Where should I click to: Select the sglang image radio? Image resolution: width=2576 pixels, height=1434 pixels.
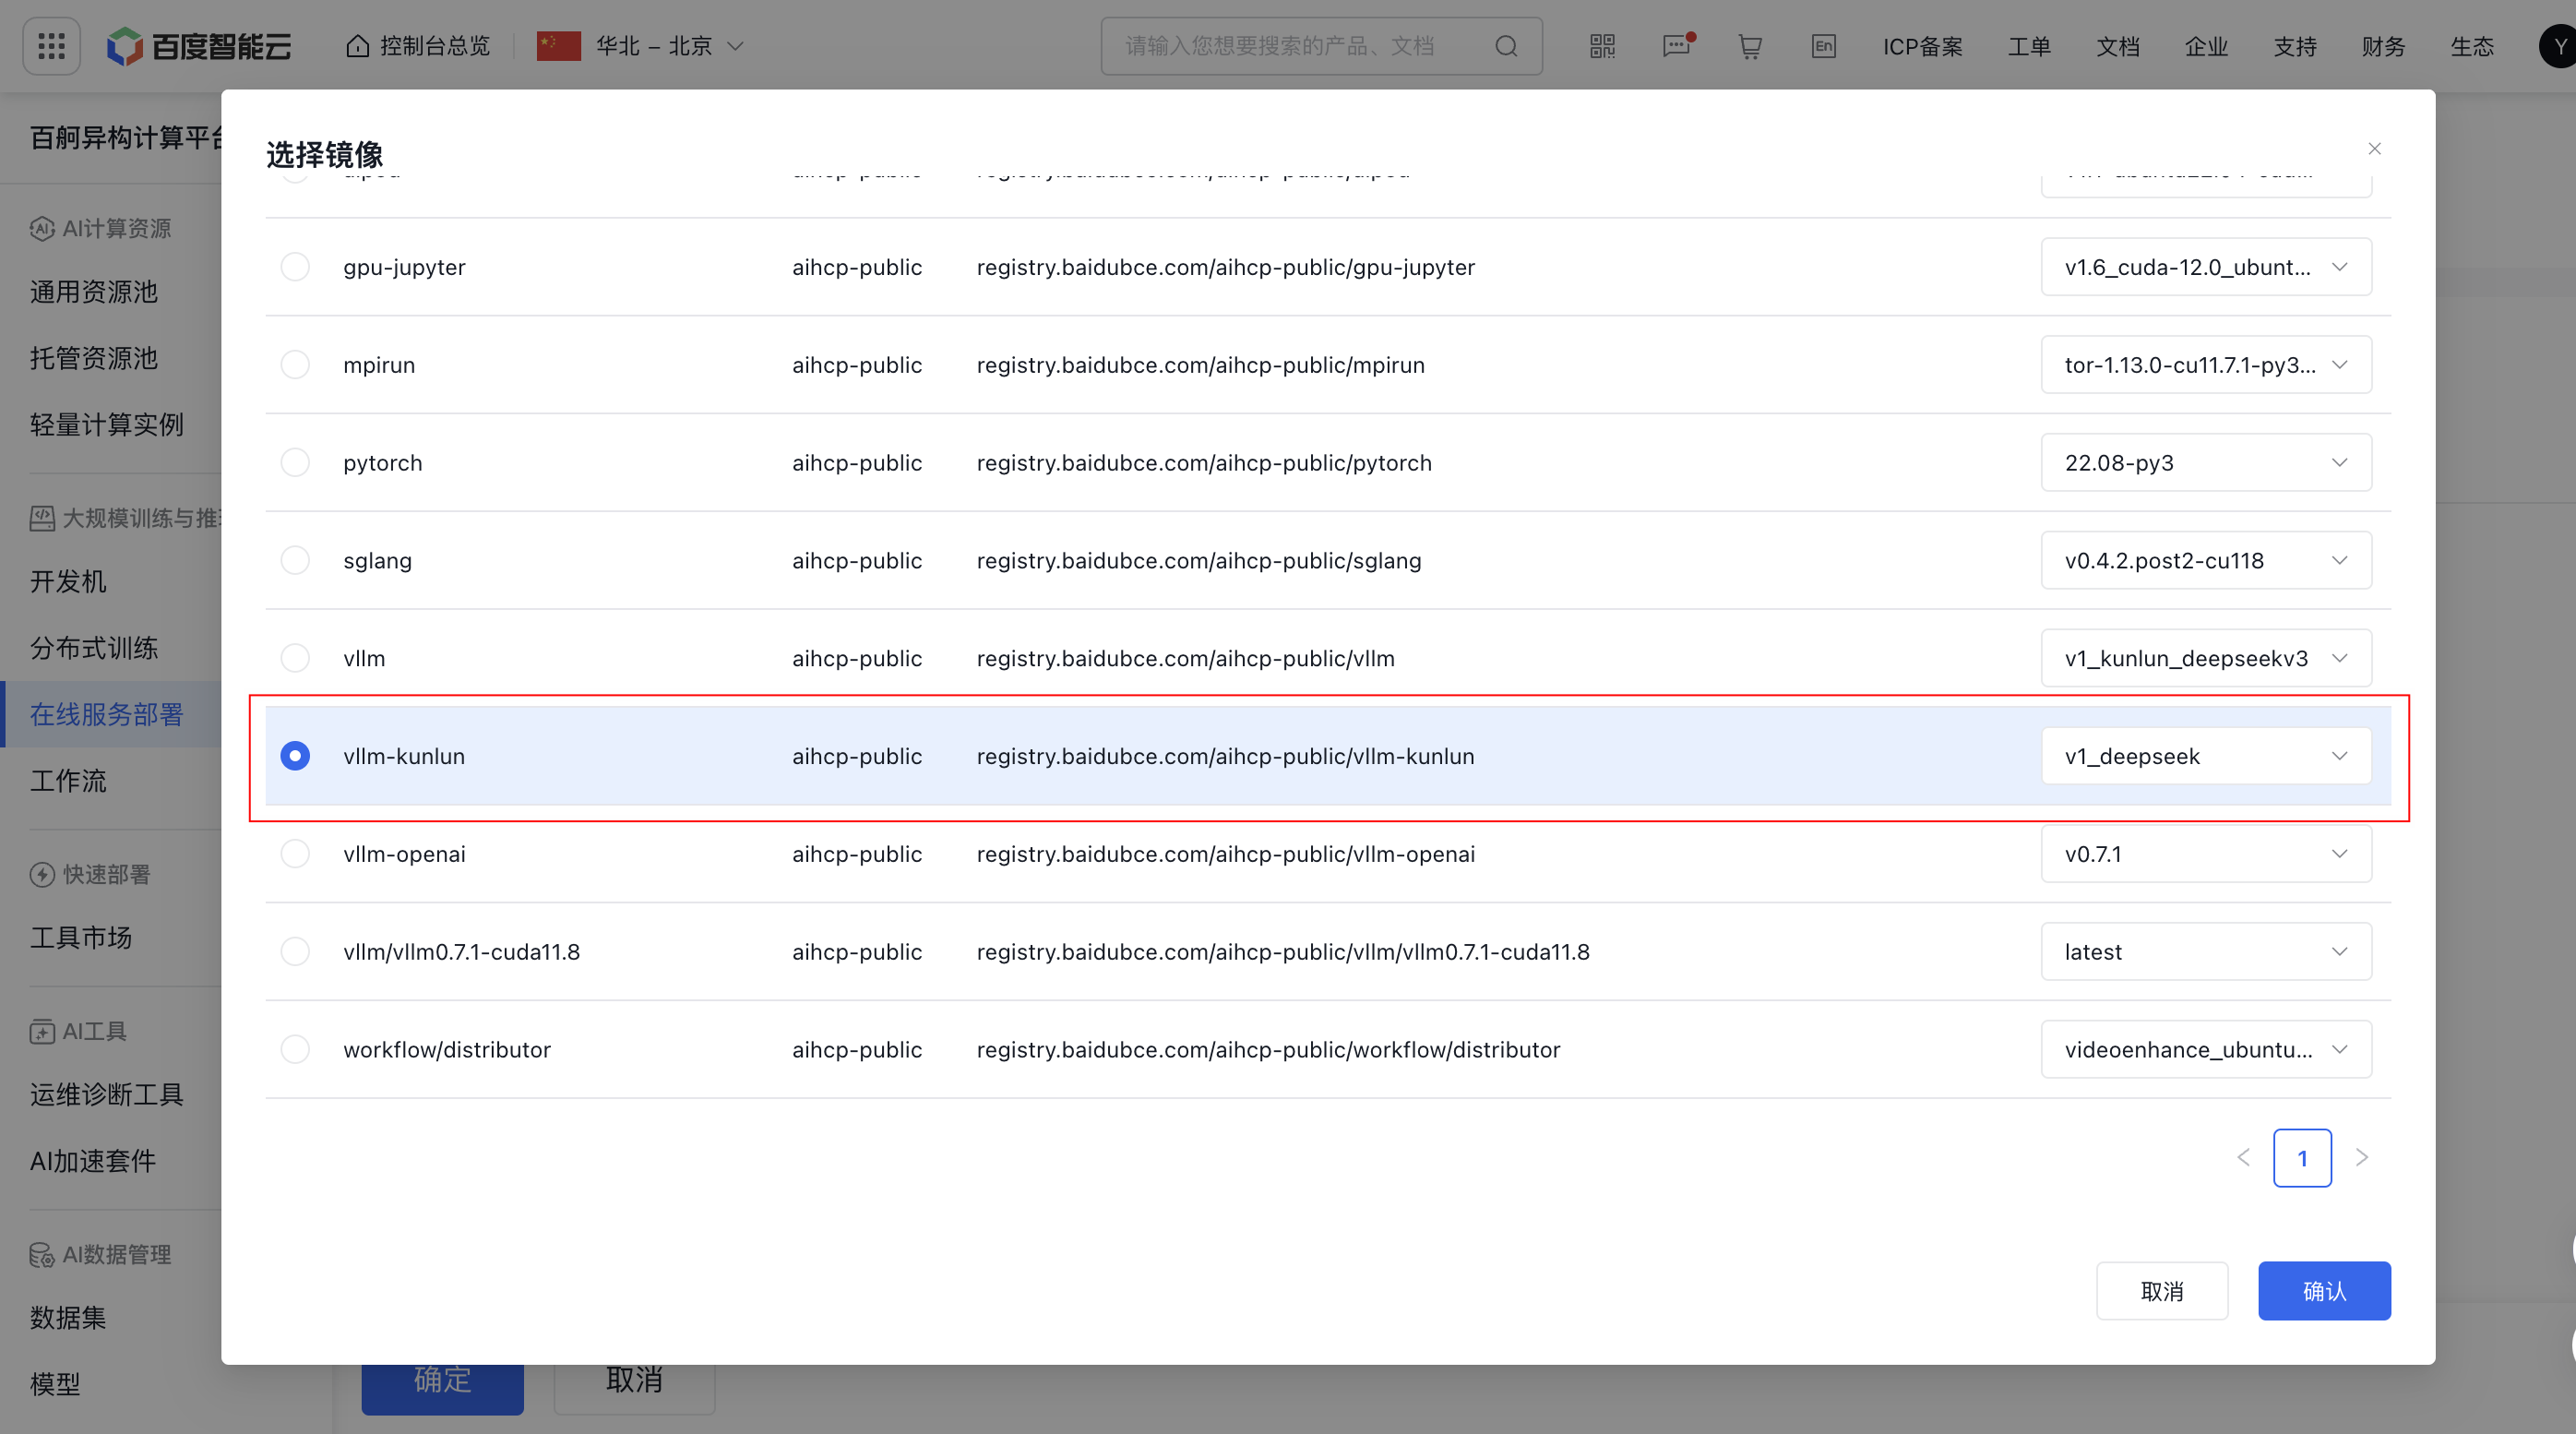[295, 560]
